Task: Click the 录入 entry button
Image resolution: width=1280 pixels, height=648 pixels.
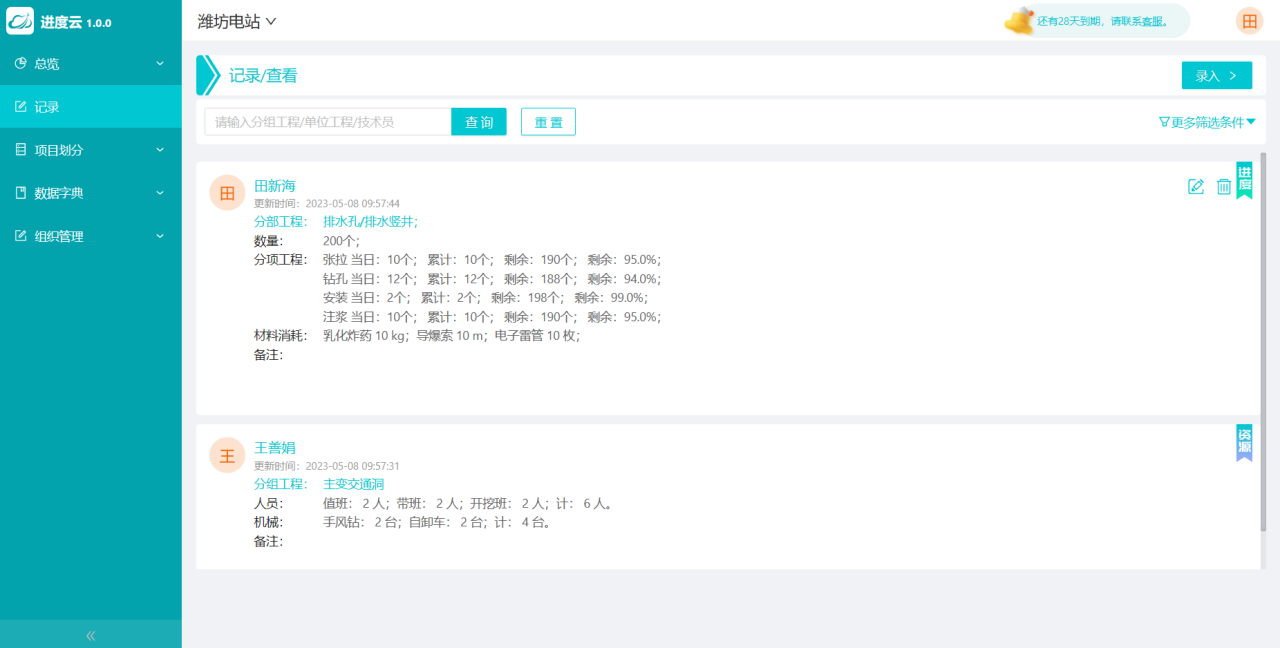Action: coord(1216,76)
